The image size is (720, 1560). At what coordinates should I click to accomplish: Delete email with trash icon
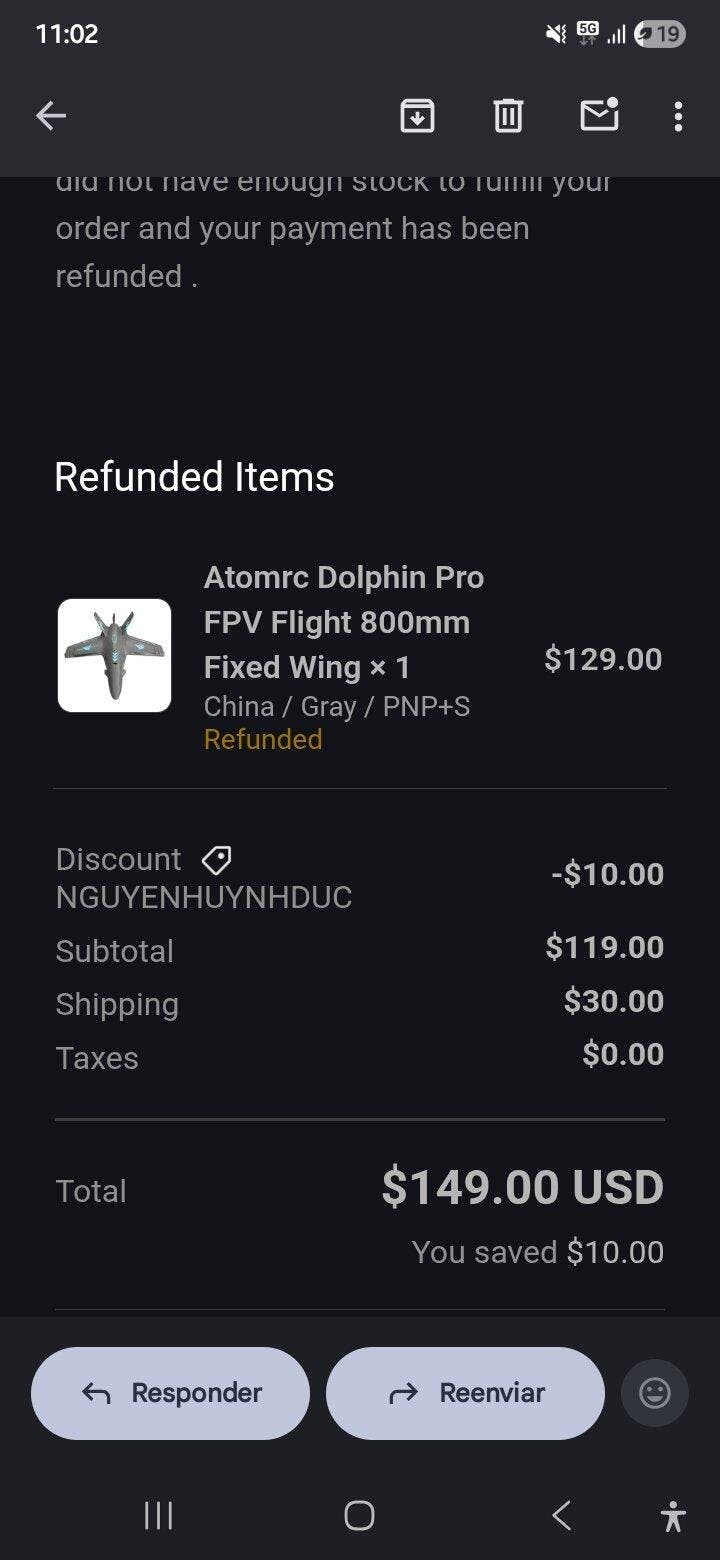508,117
